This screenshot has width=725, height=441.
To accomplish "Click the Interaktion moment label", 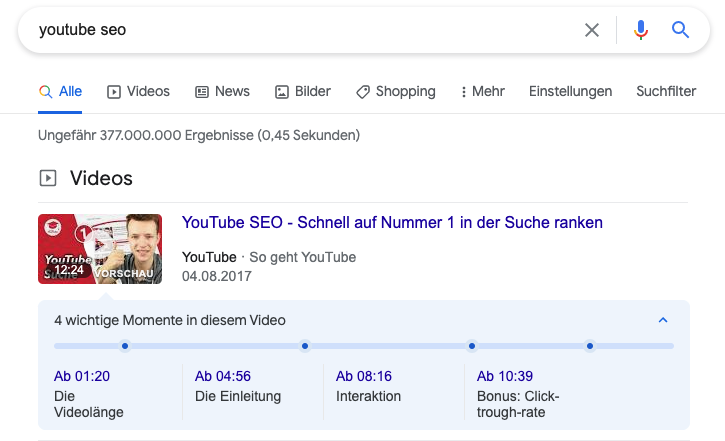I will [369, 396].
